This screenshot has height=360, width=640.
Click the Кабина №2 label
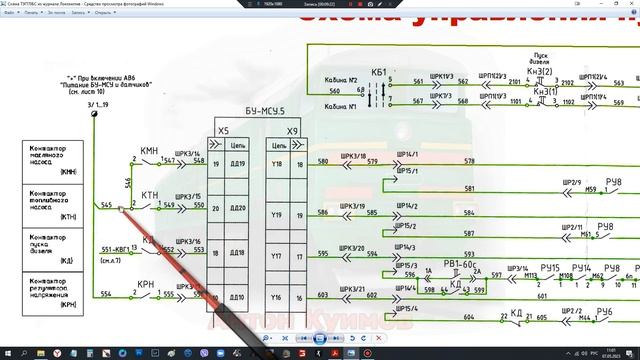point(341,80)
